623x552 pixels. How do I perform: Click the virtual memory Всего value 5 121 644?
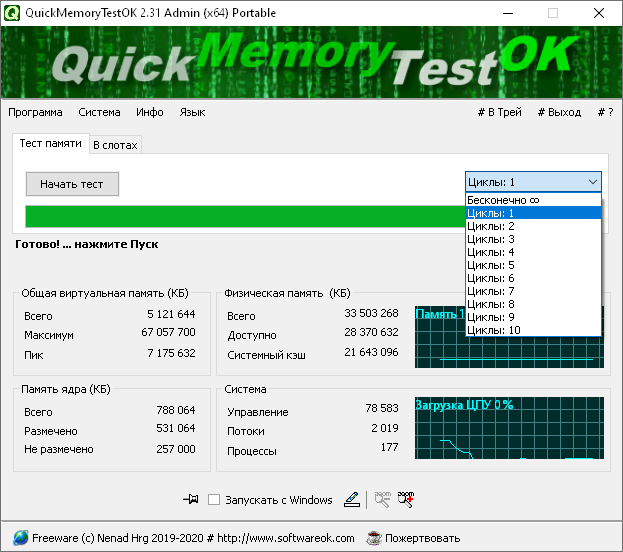[171, 314]
